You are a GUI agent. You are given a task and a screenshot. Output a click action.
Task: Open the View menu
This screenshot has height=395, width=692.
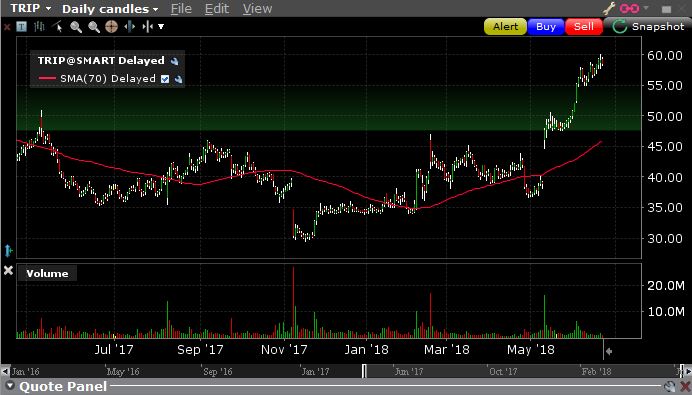(x=257, y=9)
